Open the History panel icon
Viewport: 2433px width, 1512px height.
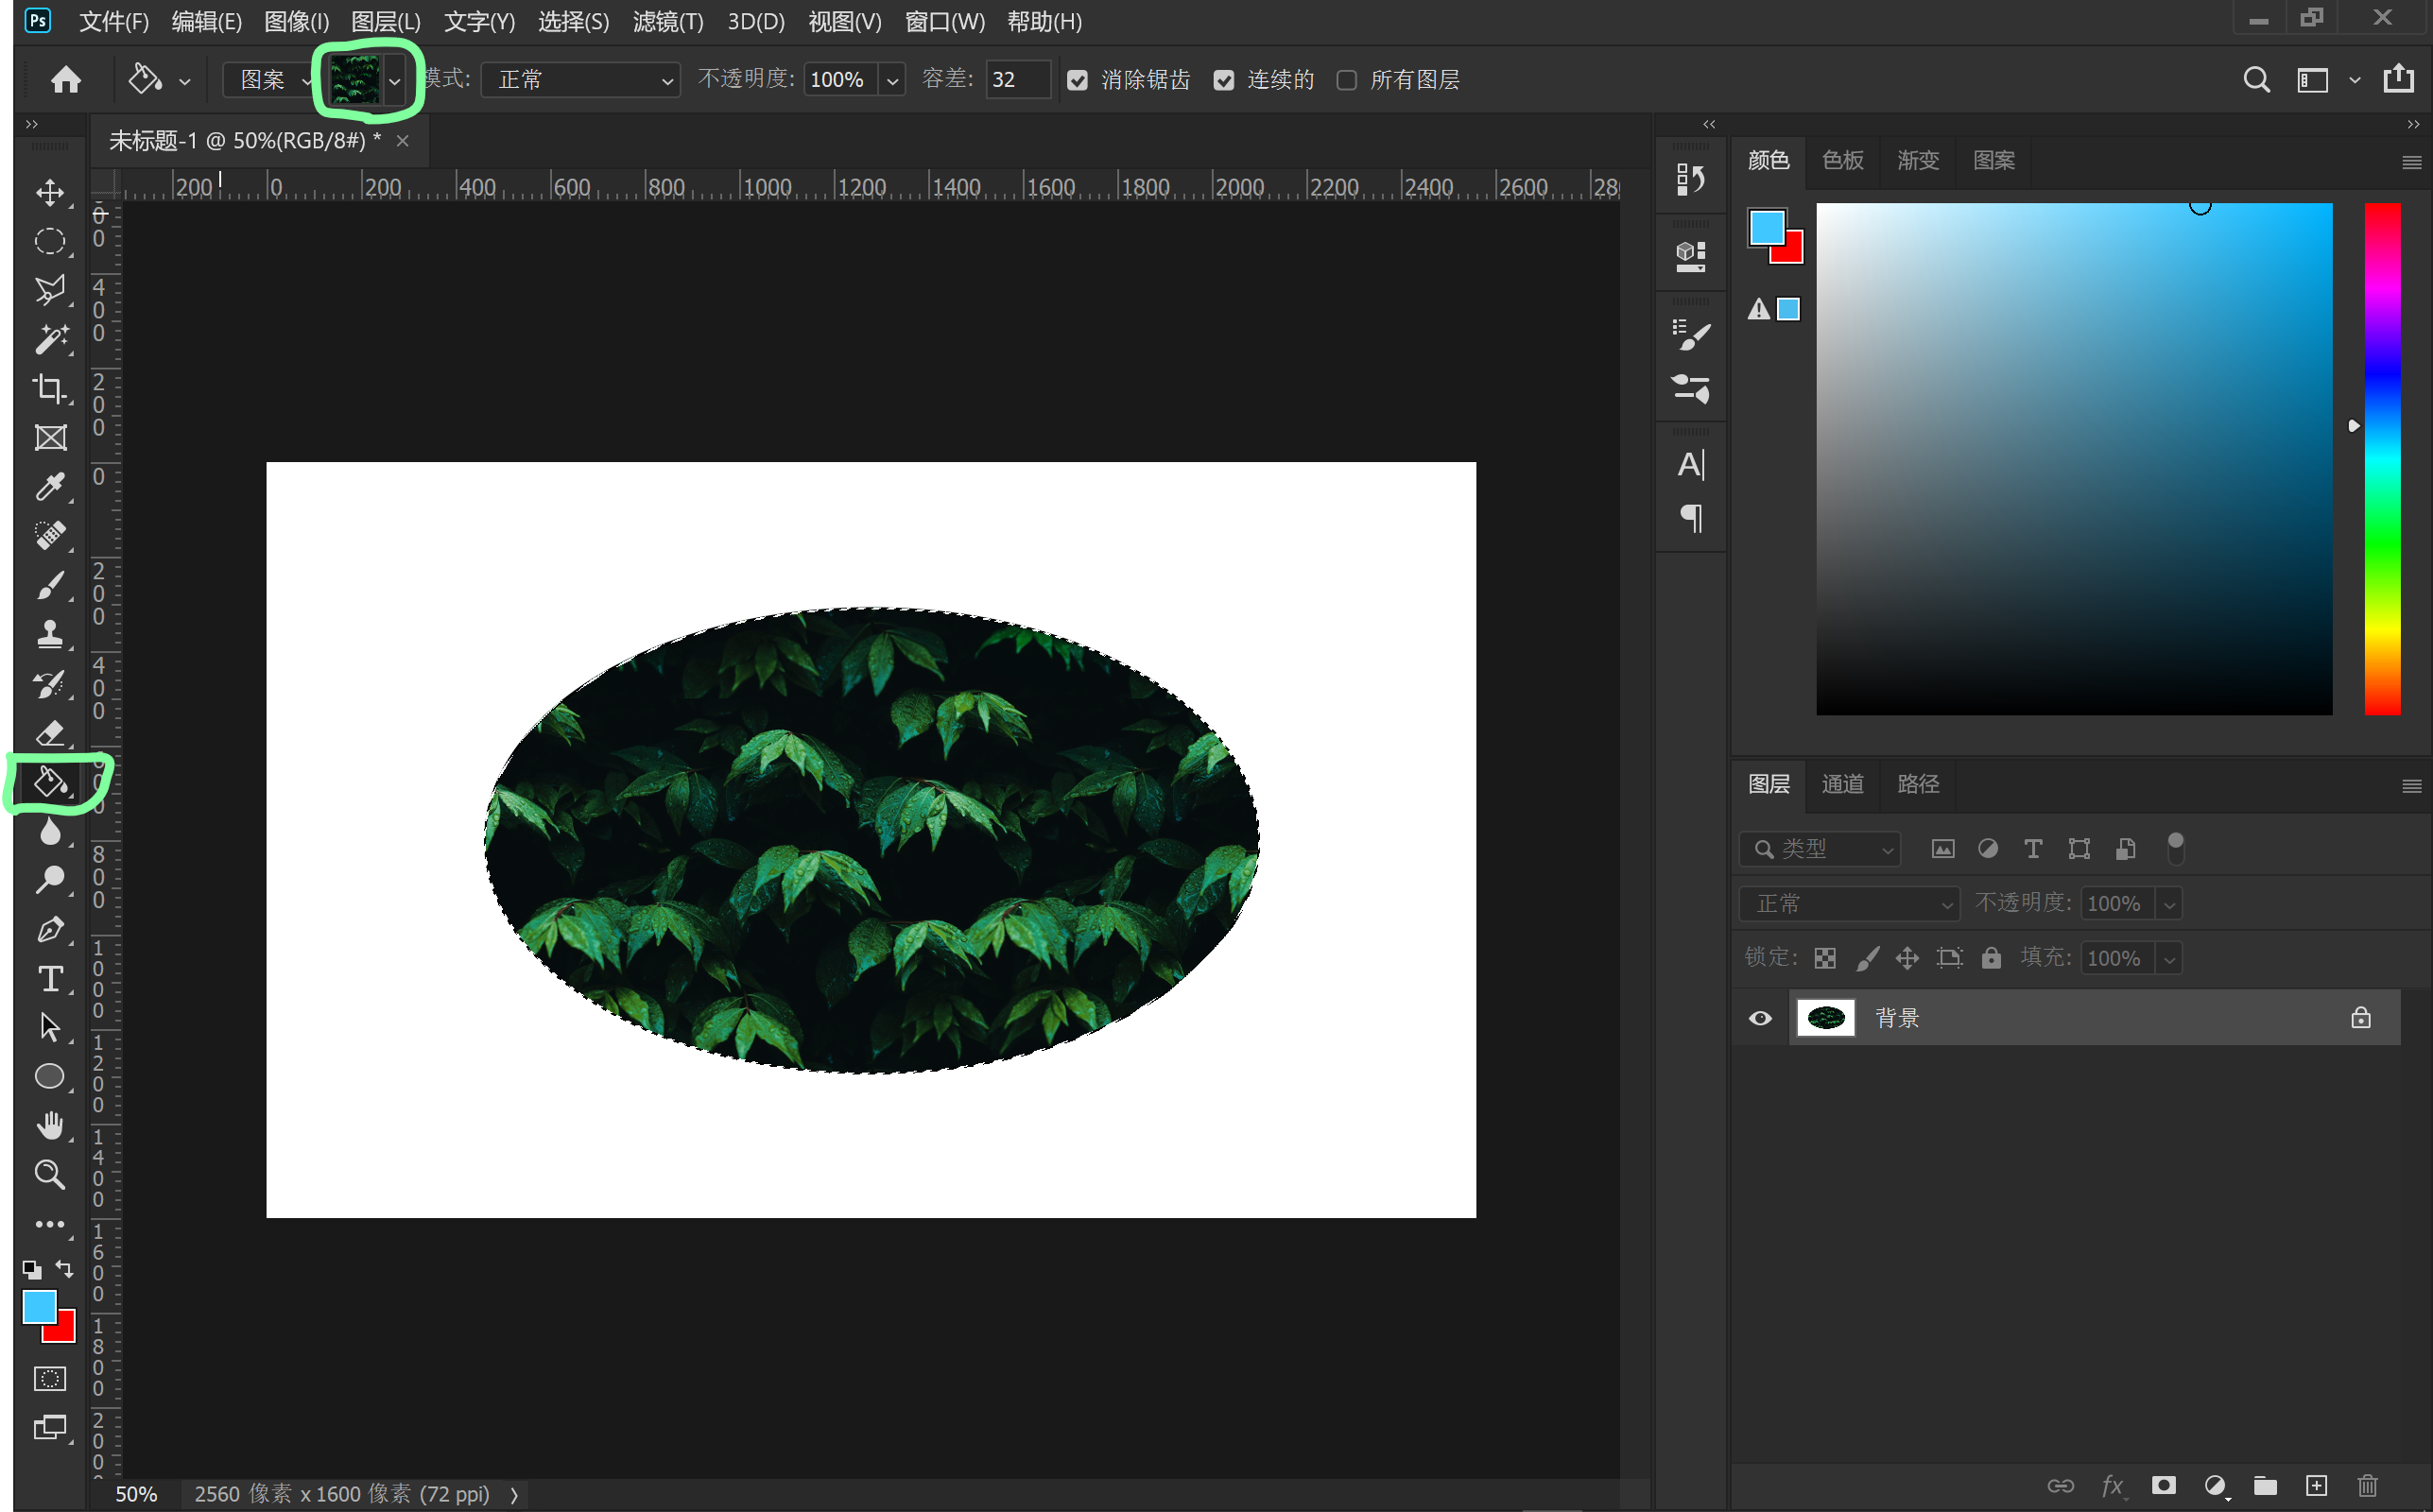tap(1690, 179)
